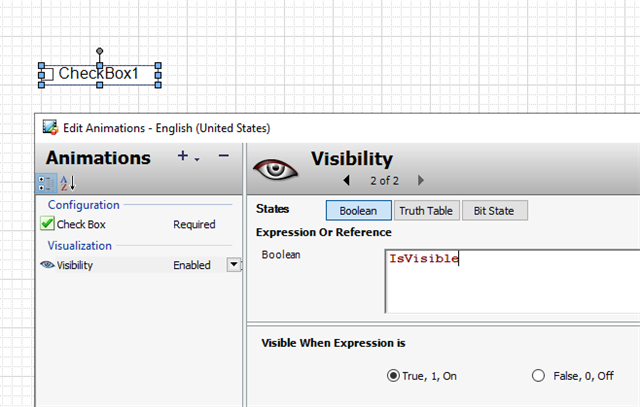Screen dimensions: 640x407
Task: Open the Visibility Enabled dropdown
Action: [x=233, y=265]
